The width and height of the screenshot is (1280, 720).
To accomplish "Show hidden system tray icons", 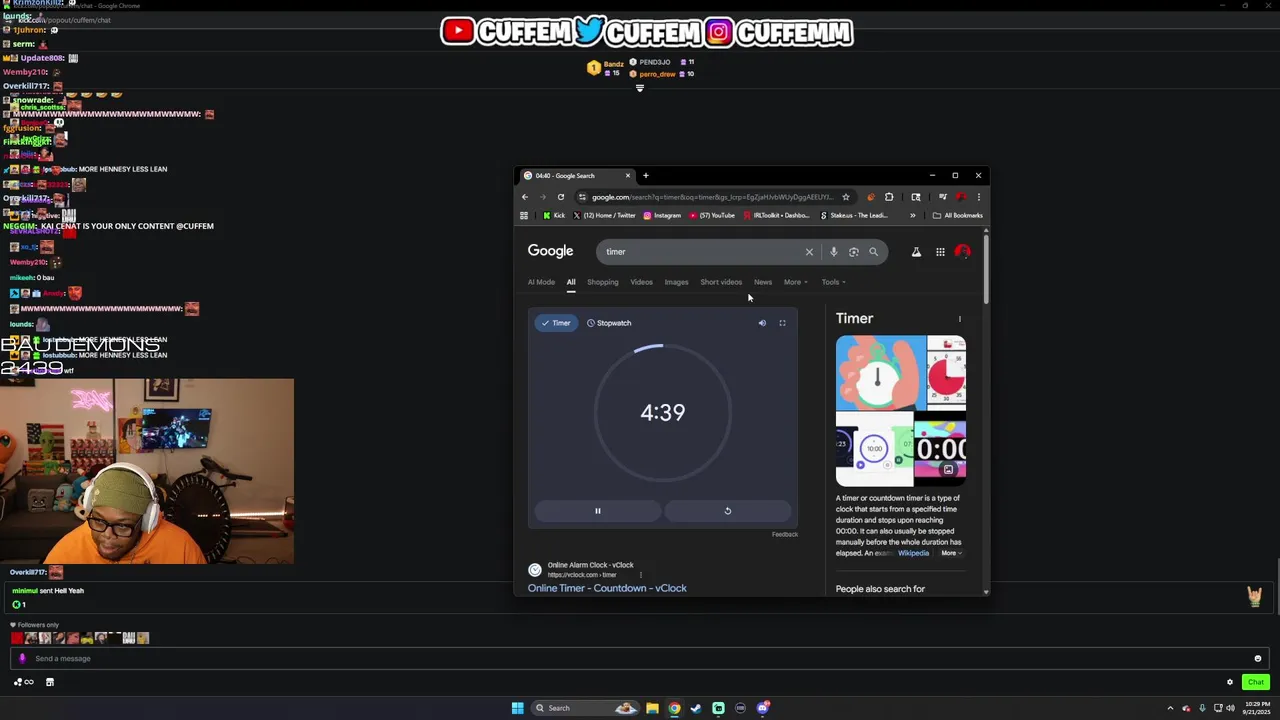I will click(x=1170, y=708).
